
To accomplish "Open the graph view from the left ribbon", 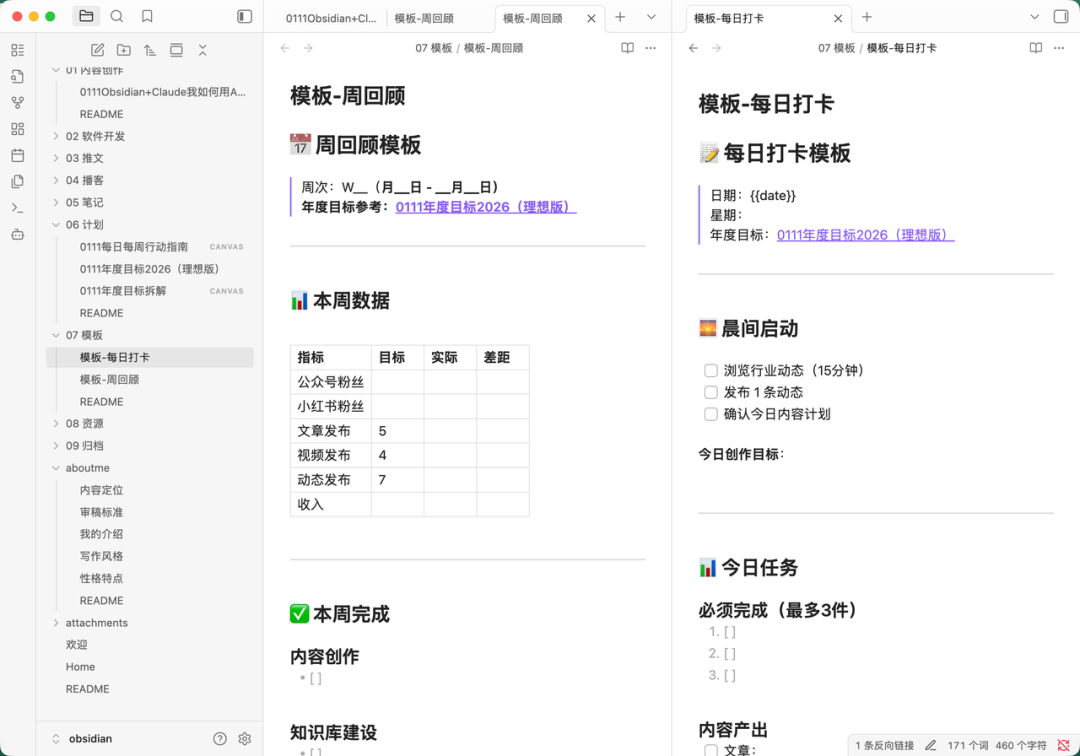I will (x=15, y=101).
